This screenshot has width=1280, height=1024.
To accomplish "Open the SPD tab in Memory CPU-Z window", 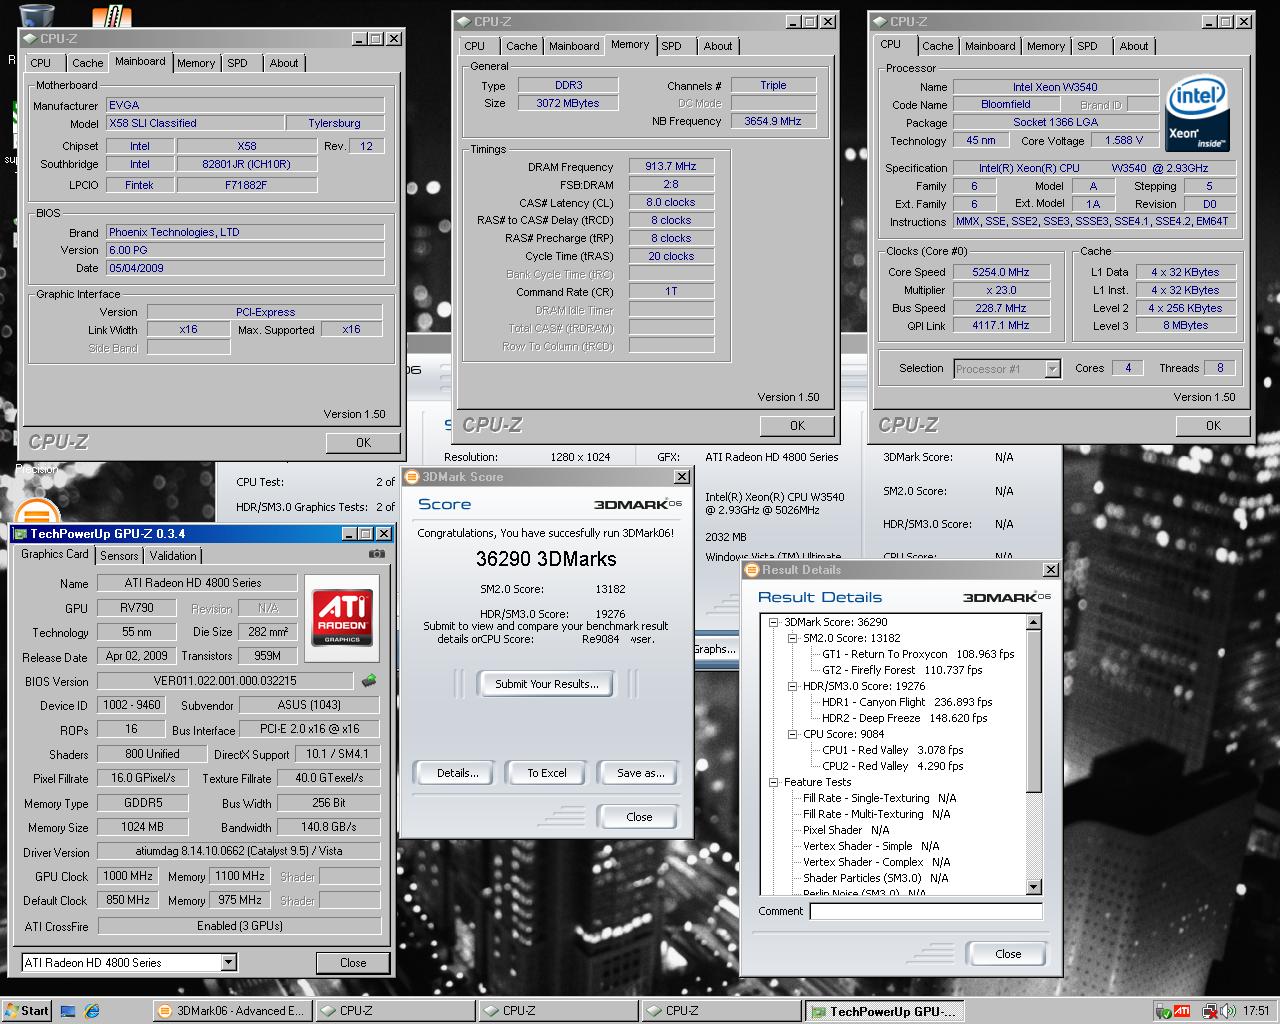I will click(672, 46).
